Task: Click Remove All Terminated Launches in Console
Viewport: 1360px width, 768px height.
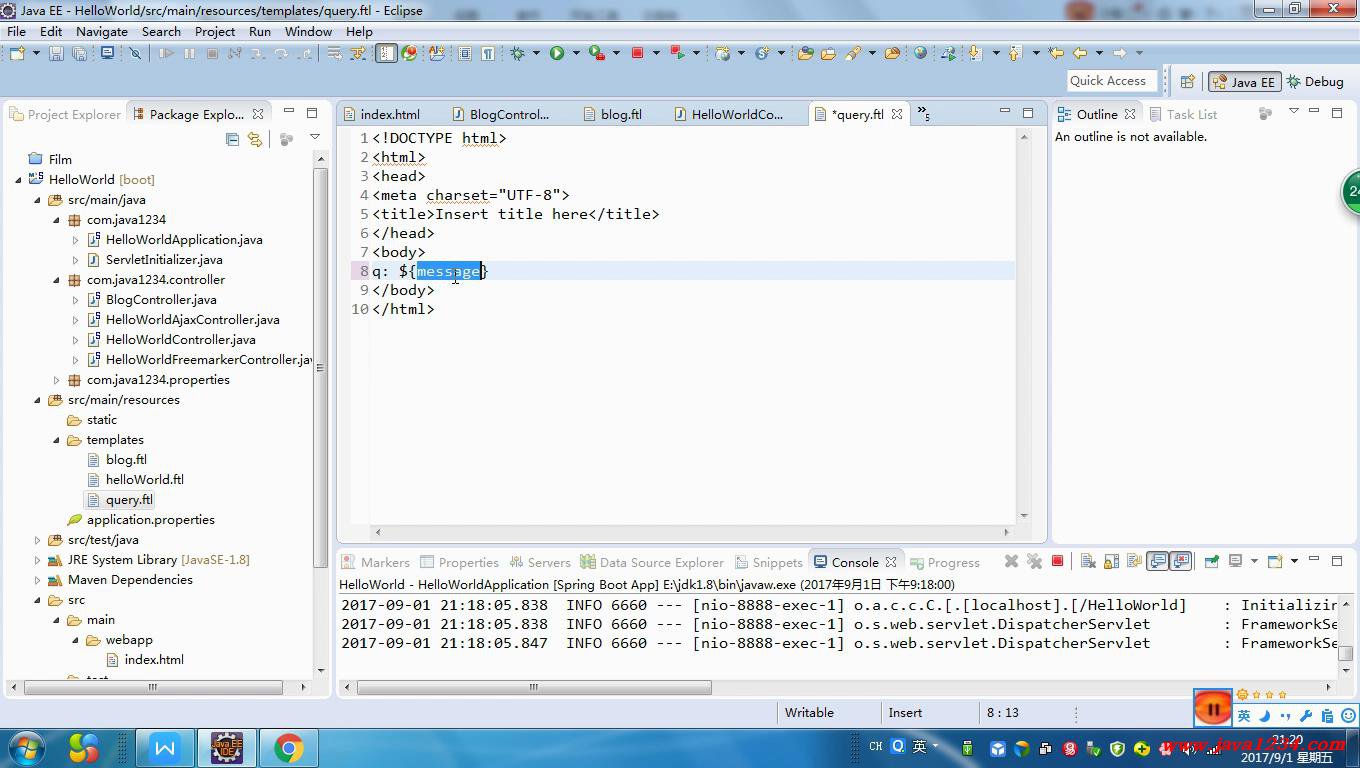Action: 1034,561
